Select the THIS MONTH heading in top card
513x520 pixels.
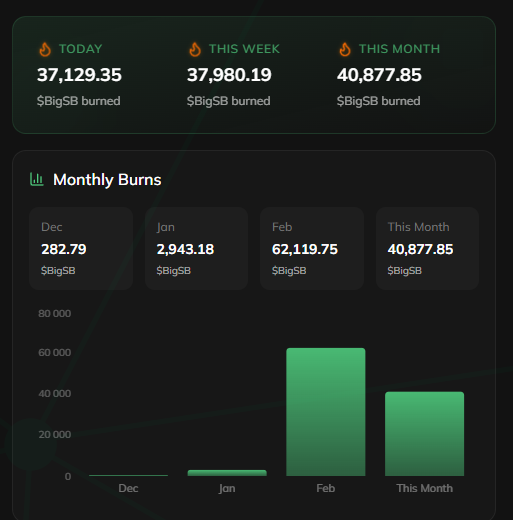[399, 49]
